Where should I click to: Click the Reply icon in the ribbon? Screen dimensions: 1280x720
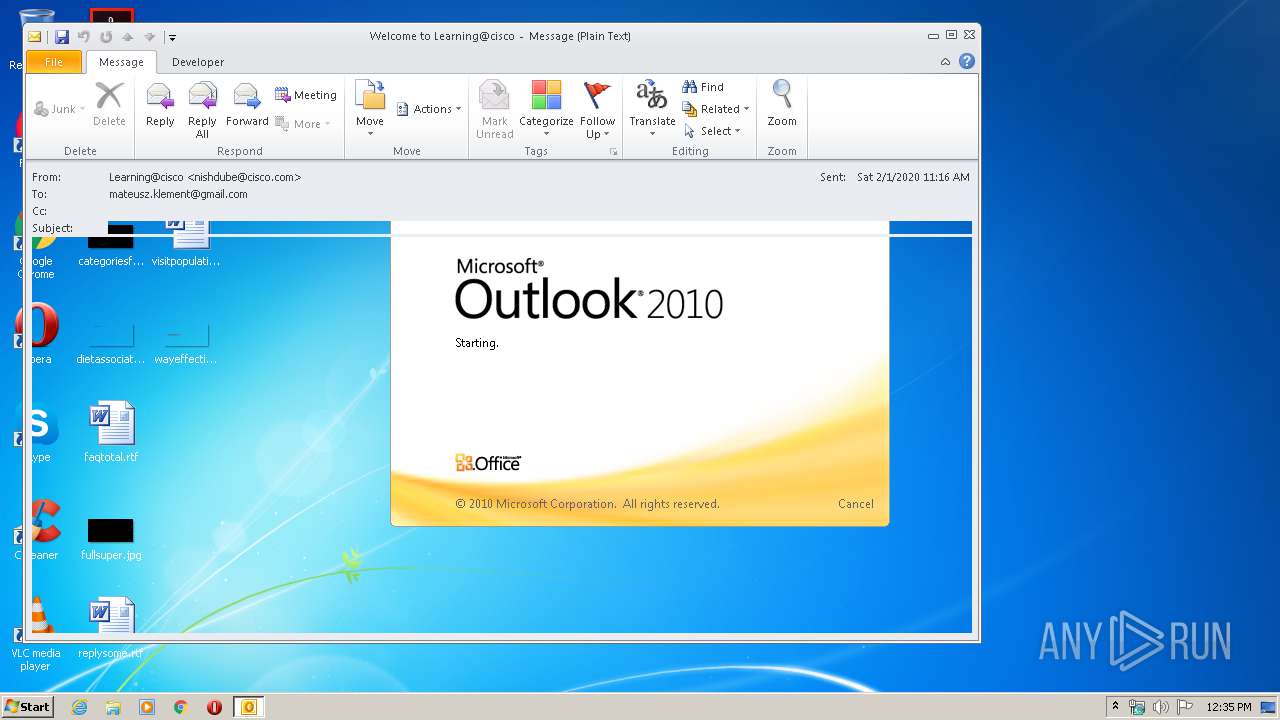(x=160, y=105)
